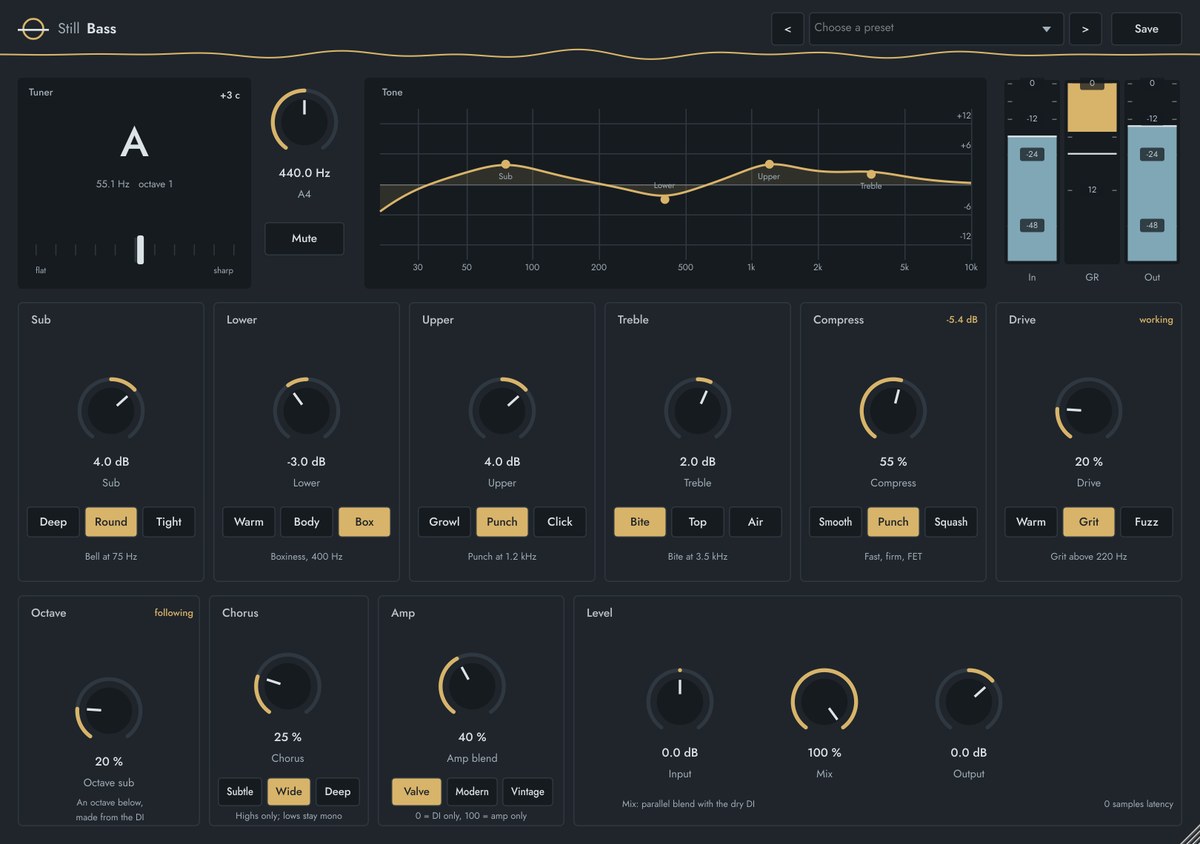Select Warm mode in Lower section
The width and height of the screenshot is (1200, 844).
click(x=249, y=522)
